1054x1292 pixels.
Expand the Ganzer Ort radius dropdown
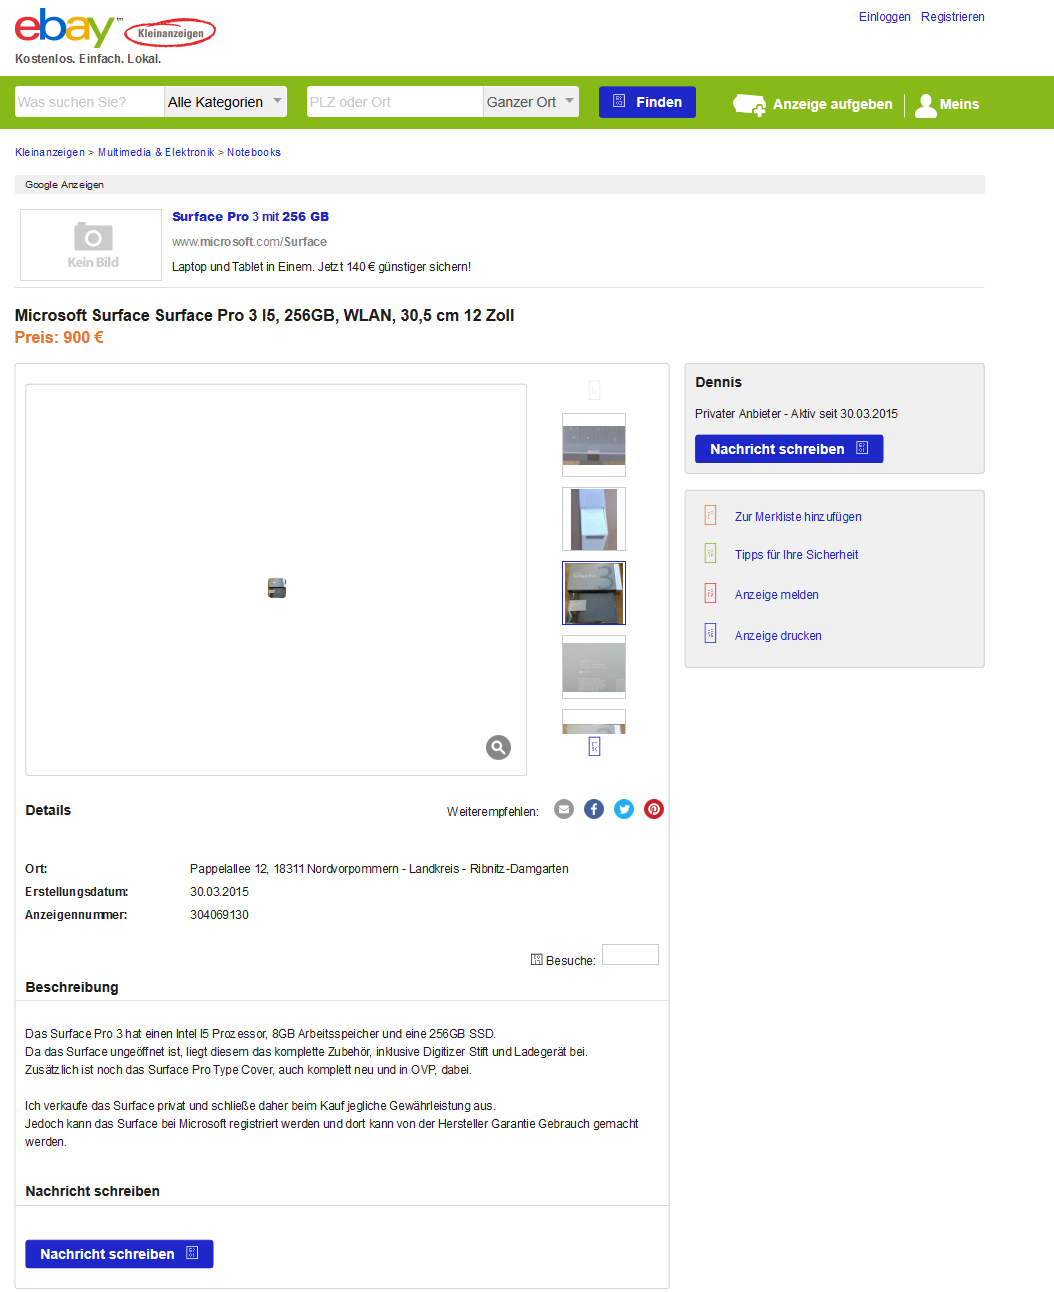[x=531, y=102]
